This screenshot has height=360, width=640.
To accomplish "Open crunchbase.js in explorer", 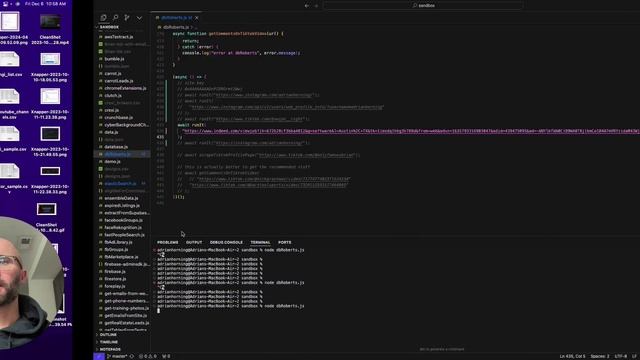I will (118, 118).
